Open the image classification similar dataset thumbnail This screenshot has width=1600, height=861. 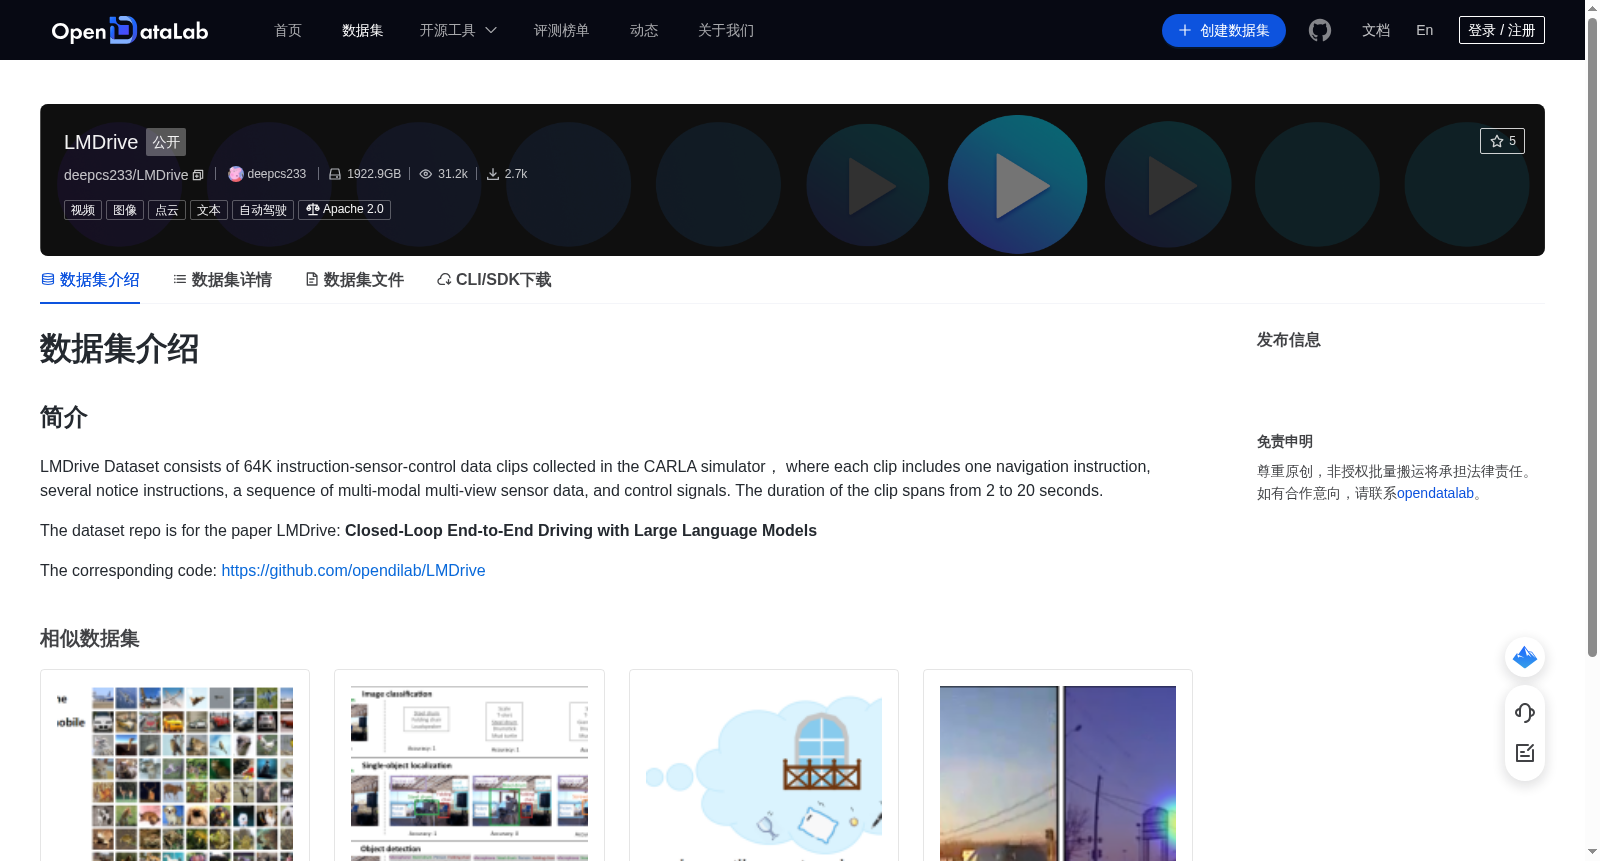pyautogui.click(x=469, y=773)
